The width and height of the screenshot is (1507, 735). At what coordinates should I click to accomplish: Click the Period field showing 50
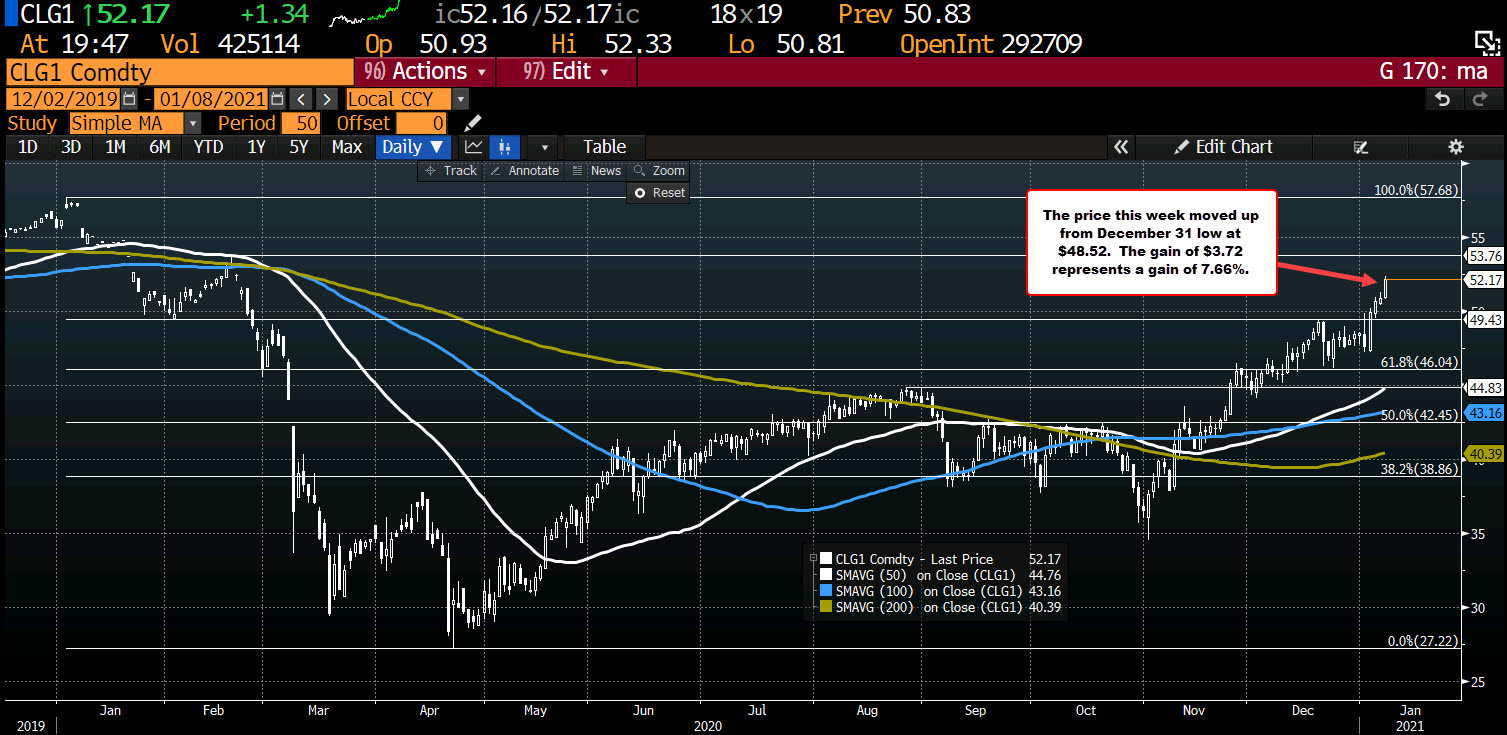(x=299, y=123)
